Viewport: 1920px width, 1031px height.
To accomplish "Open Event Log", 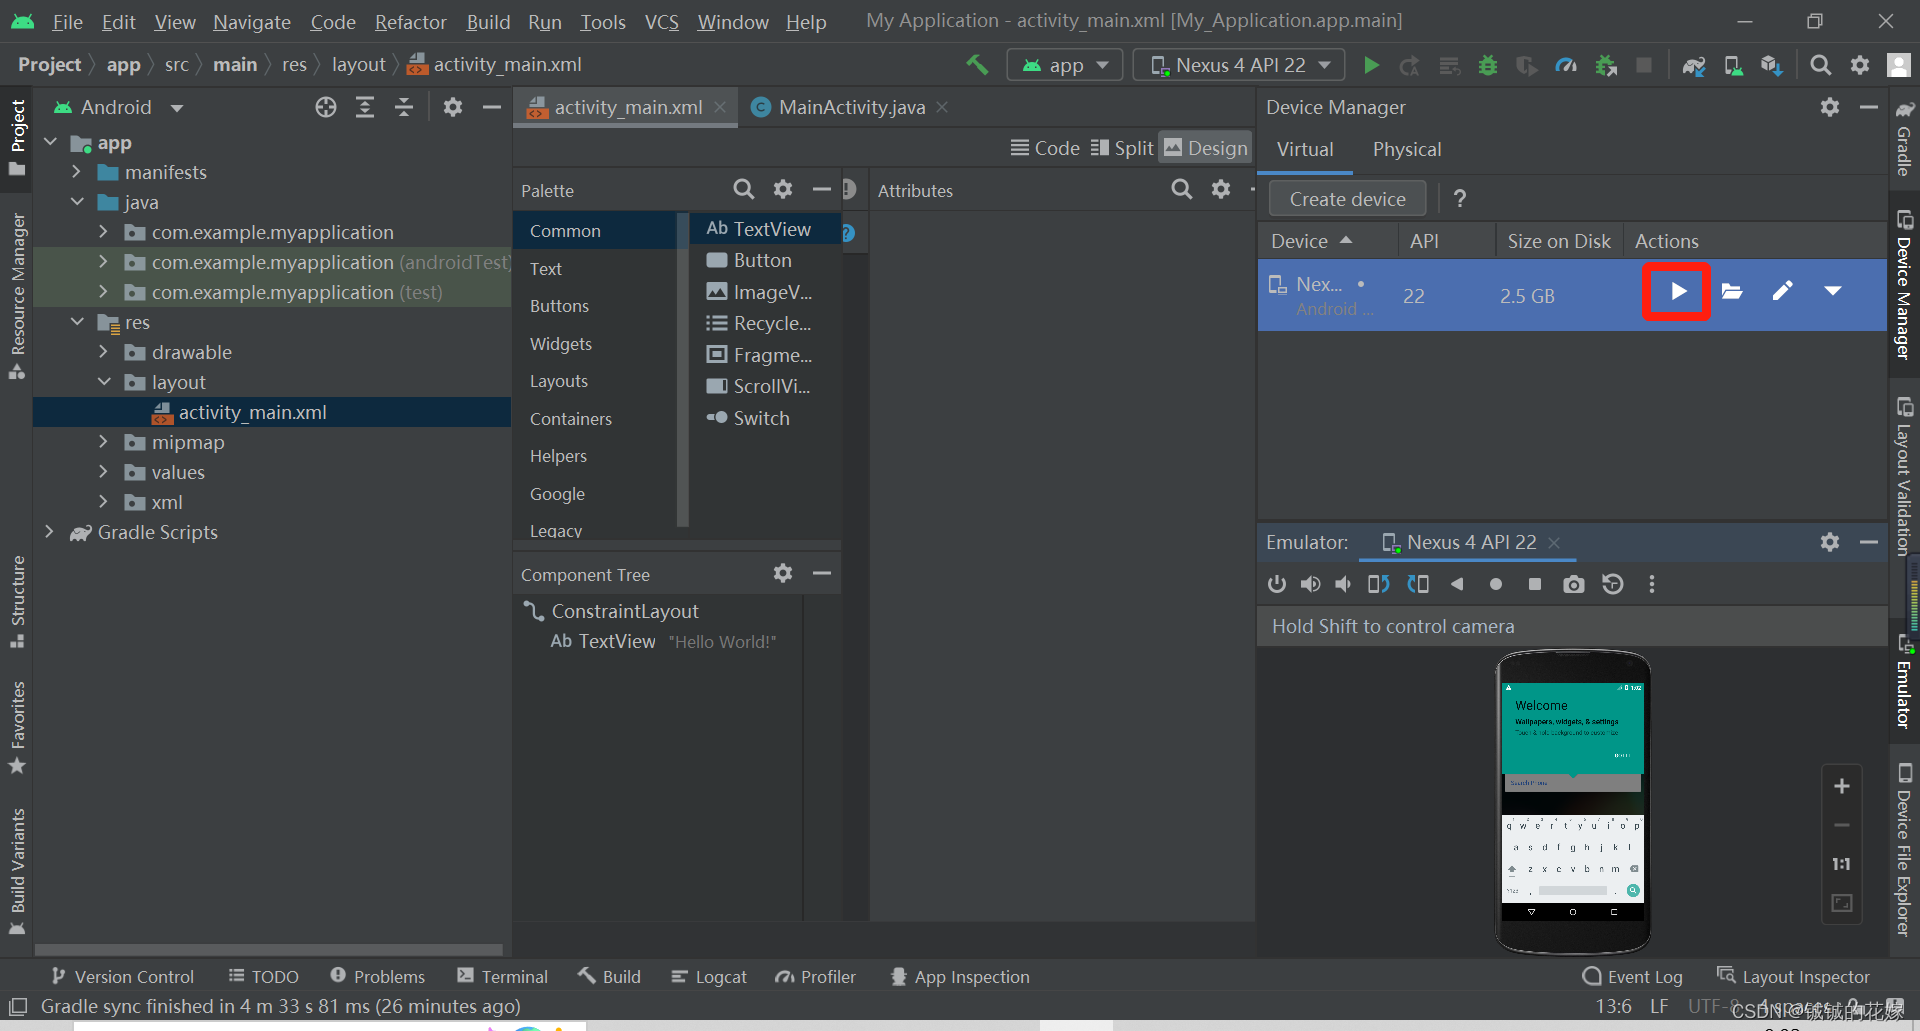I will coord(1633,977).
